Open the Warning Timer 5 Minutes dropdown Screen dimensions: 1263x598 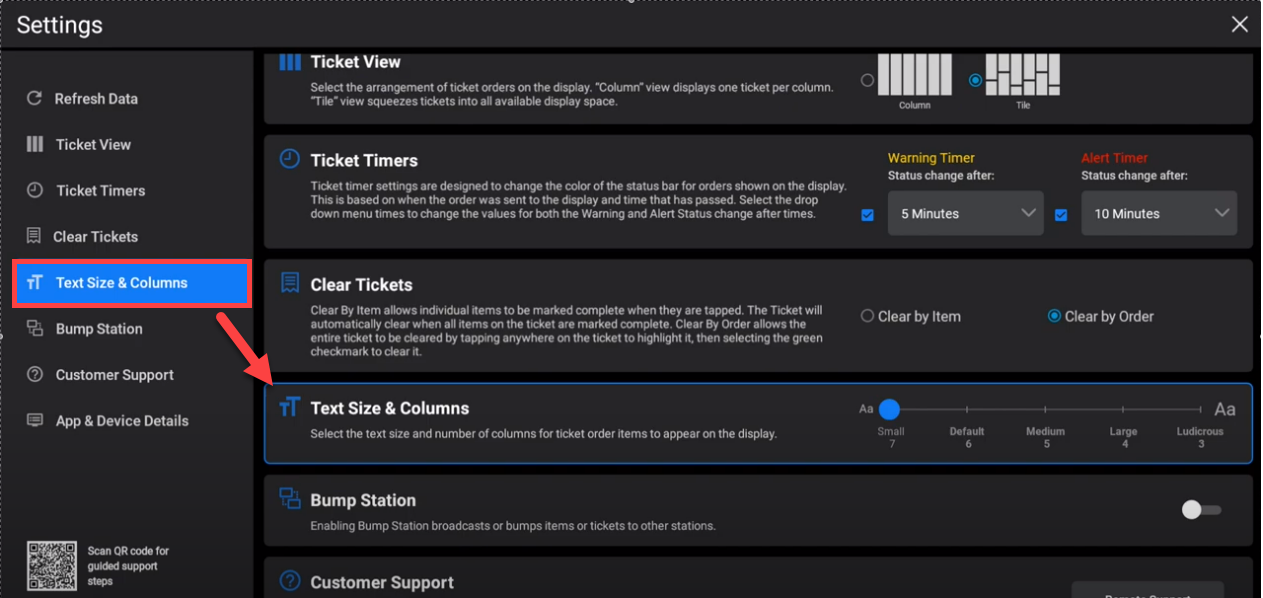point(965,214)
